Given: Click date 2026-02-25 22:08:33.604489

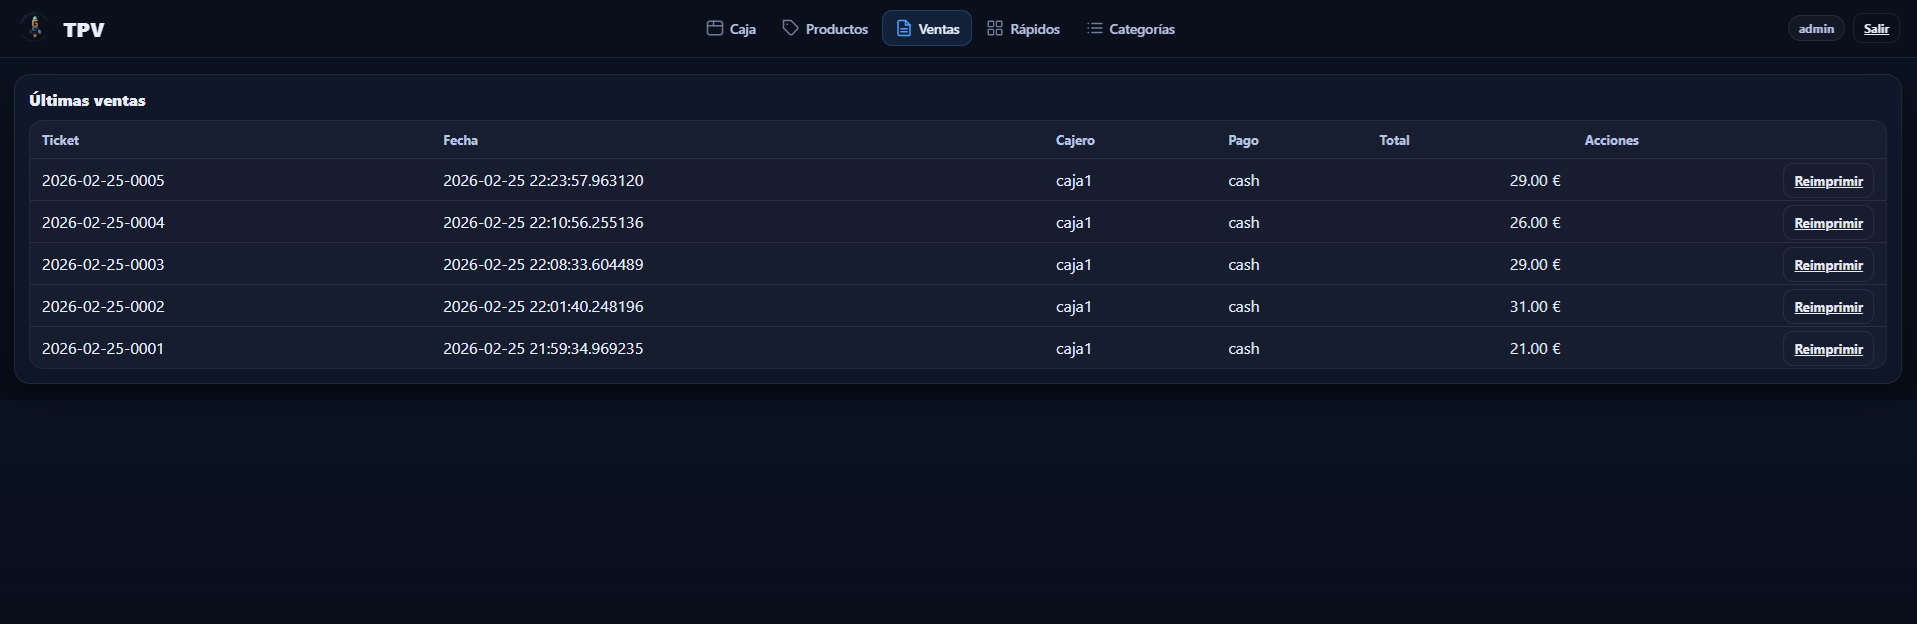Looking at the screenshot, I should pyautogui.click(x=543, y=264).
